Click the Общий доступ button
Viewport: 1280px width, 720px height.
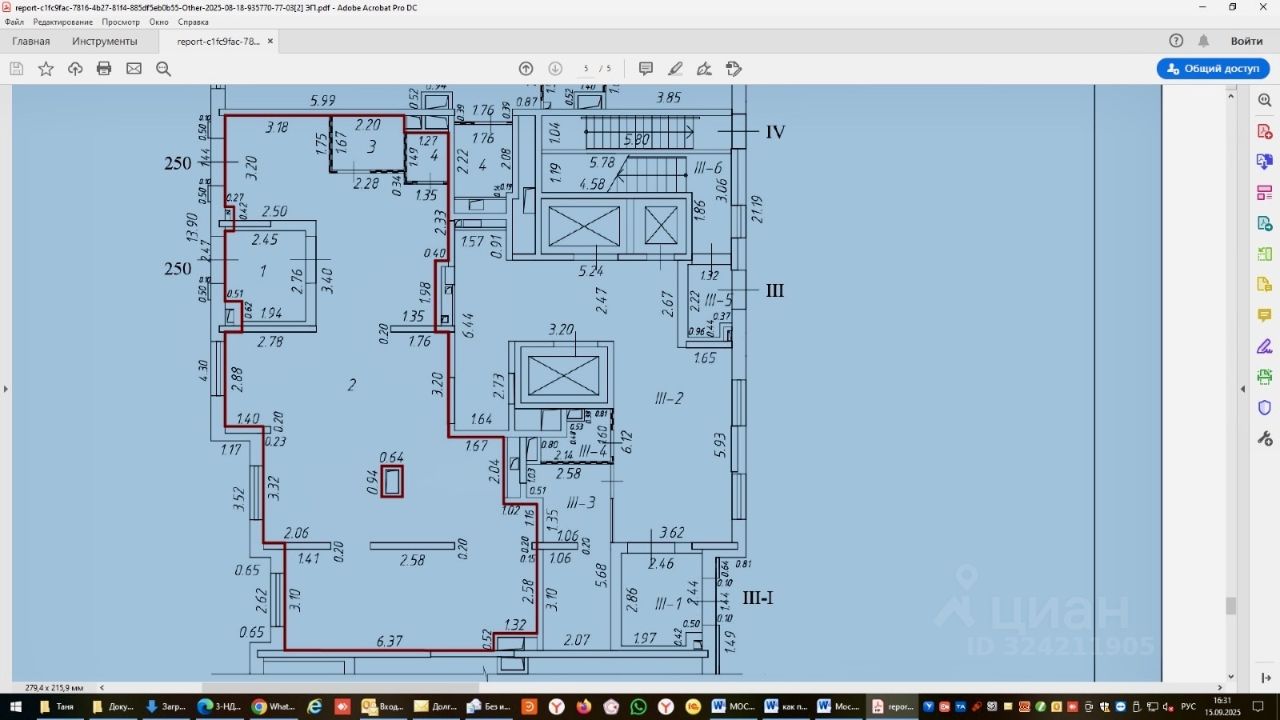pos(1213,69)
